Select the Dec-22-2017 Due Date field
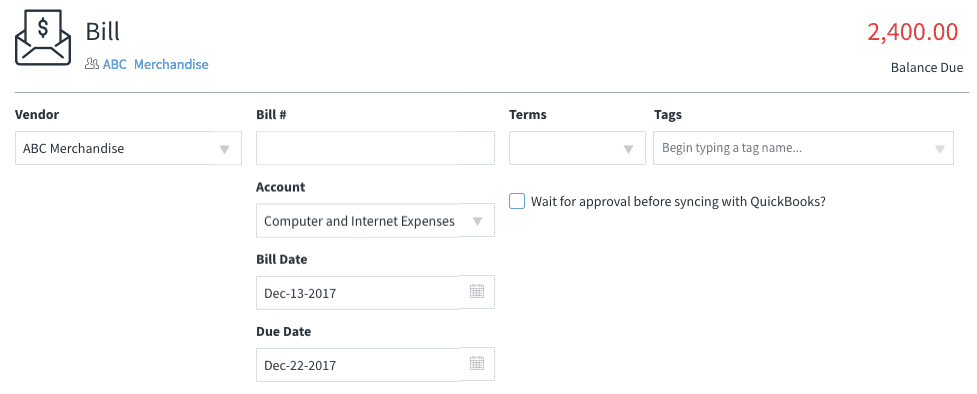The image size is (977, 394). 375,364
